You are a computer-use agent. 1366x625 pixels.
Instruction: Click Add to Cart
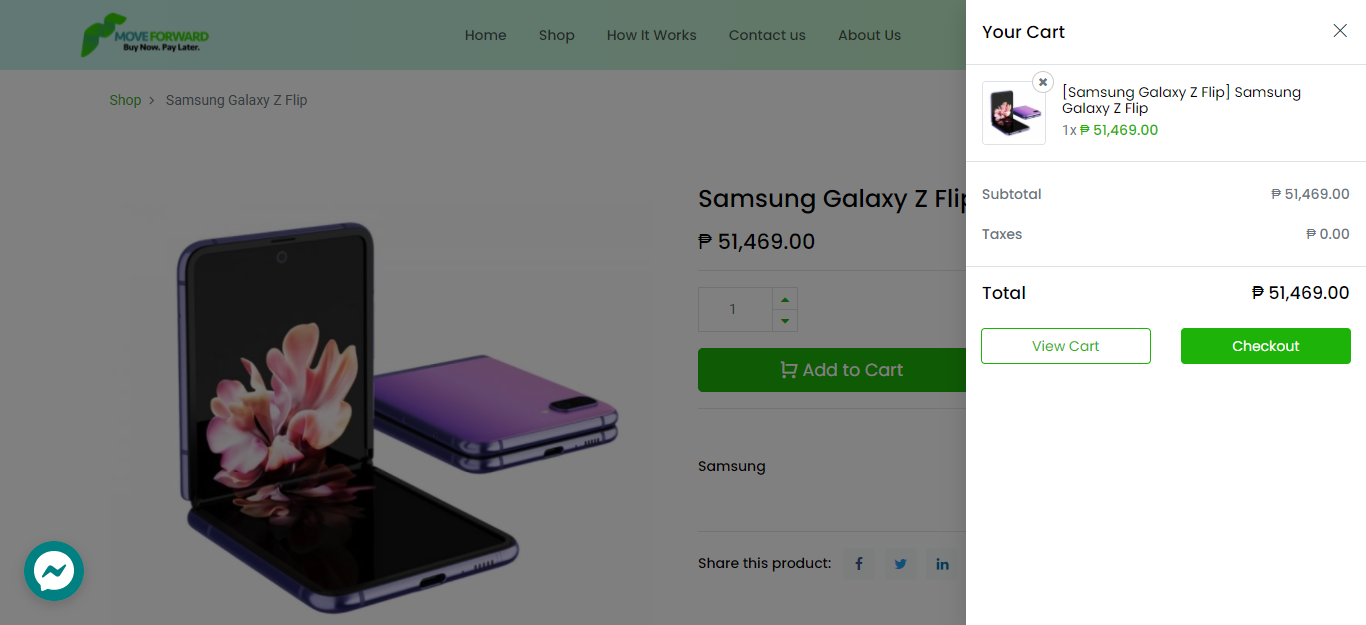pos(843,369)
